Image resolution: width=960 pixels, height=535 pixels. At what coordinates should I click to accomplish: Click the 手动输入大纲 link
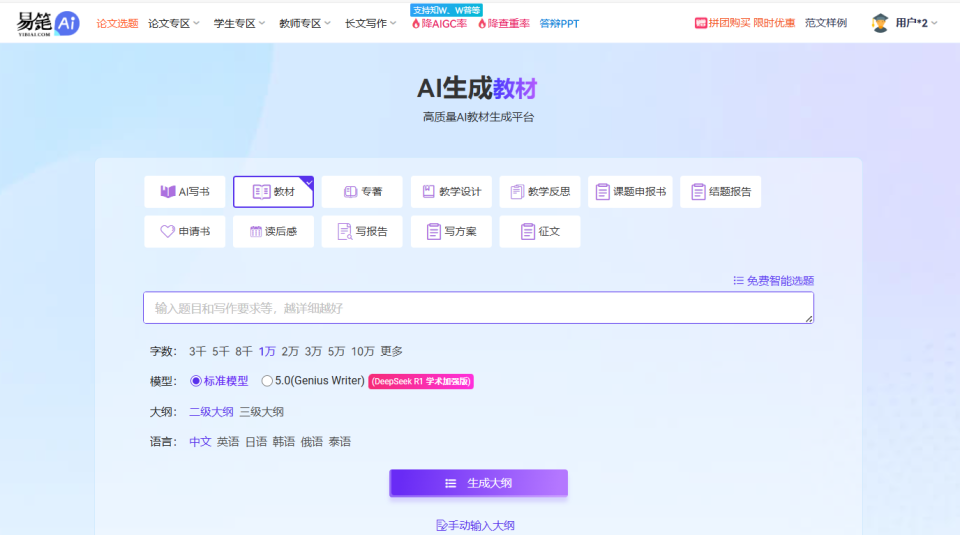pyautogui.click(x=476, y=525)
